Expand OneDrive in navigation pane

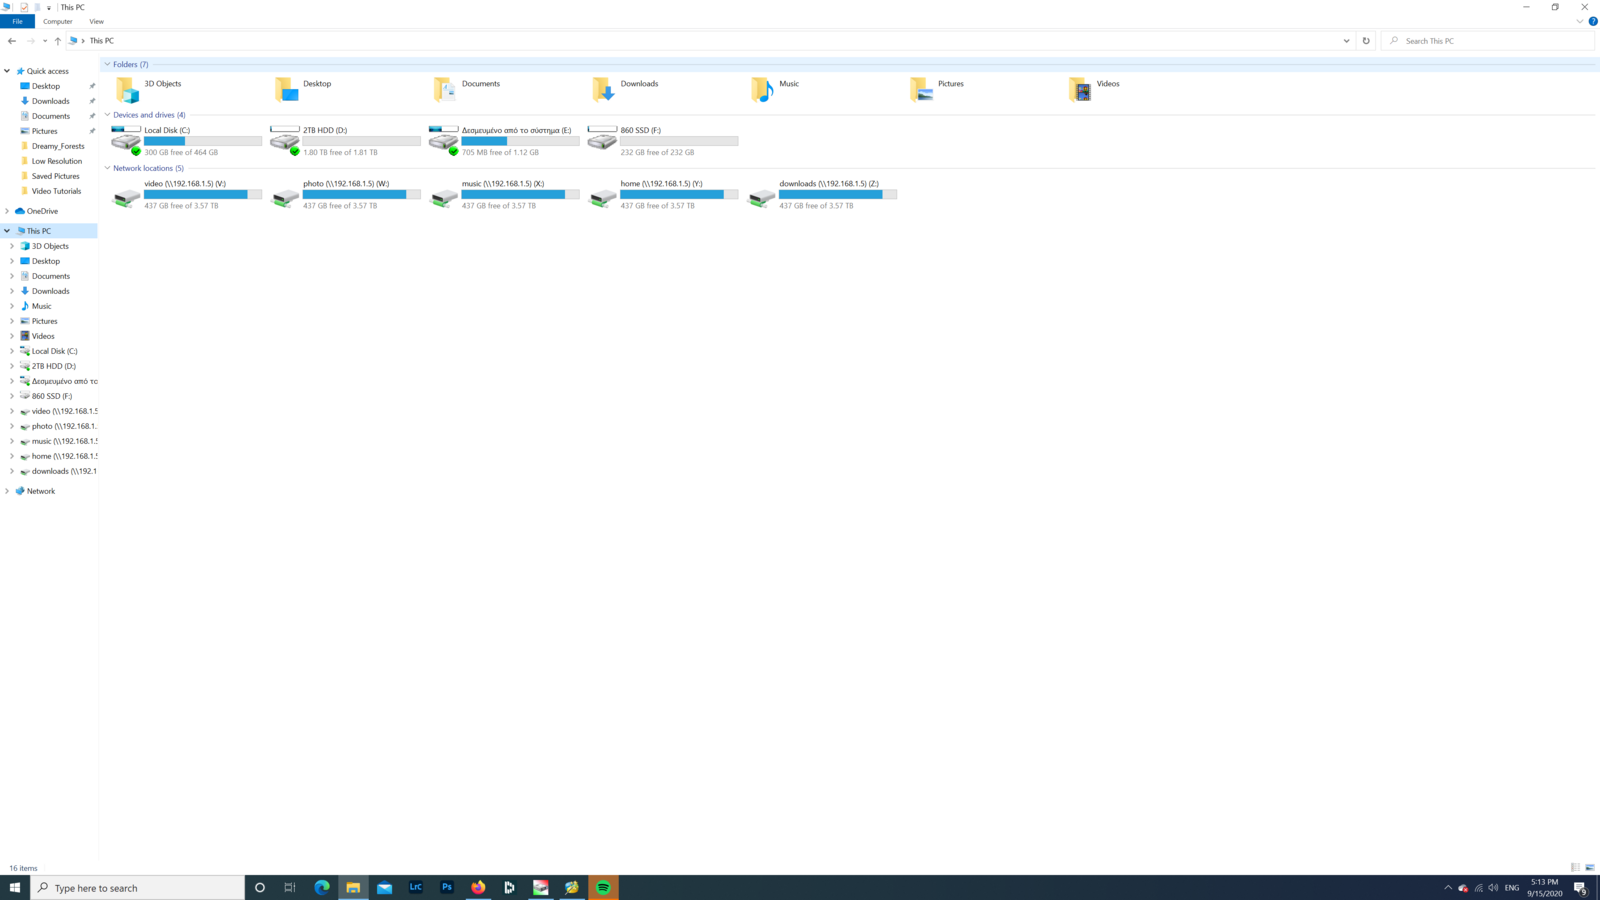(7, 211)
